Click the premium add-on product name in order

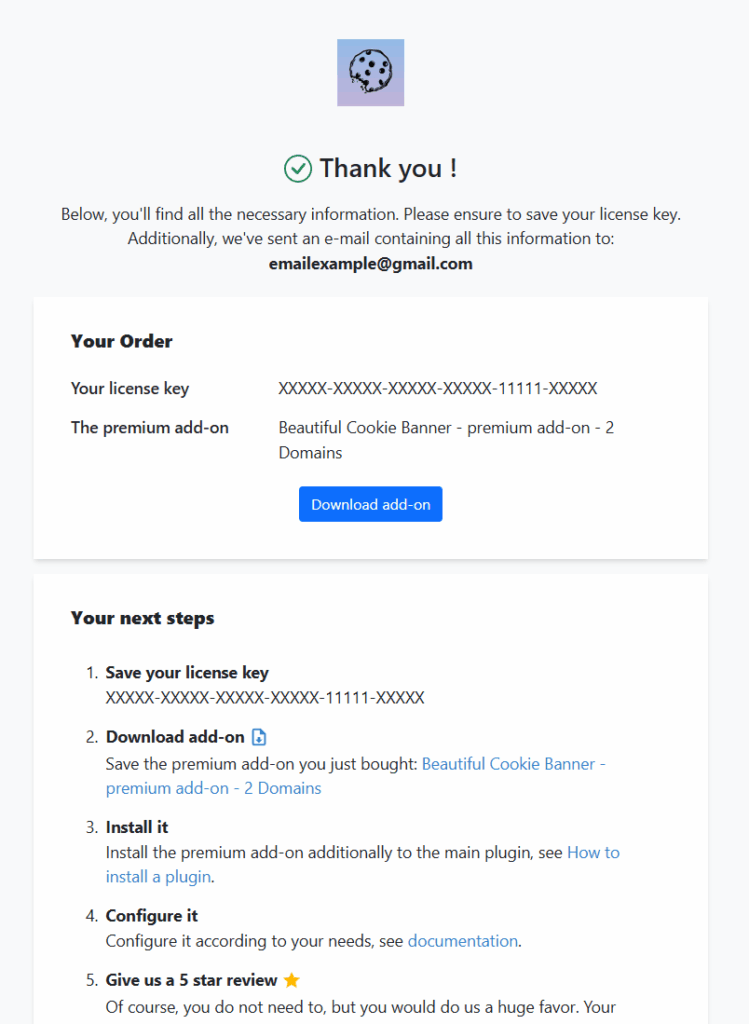[446, 440]
